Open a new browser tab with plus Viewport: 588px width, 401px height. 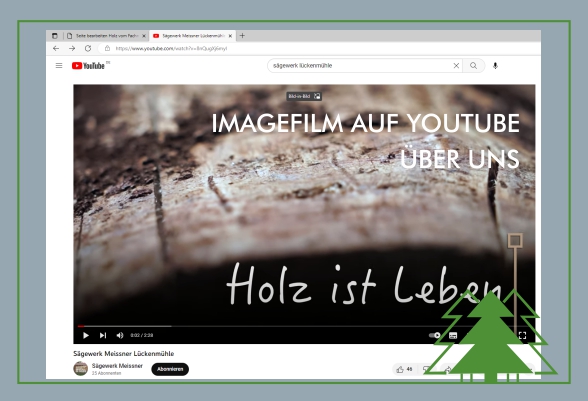click(242, 36)
